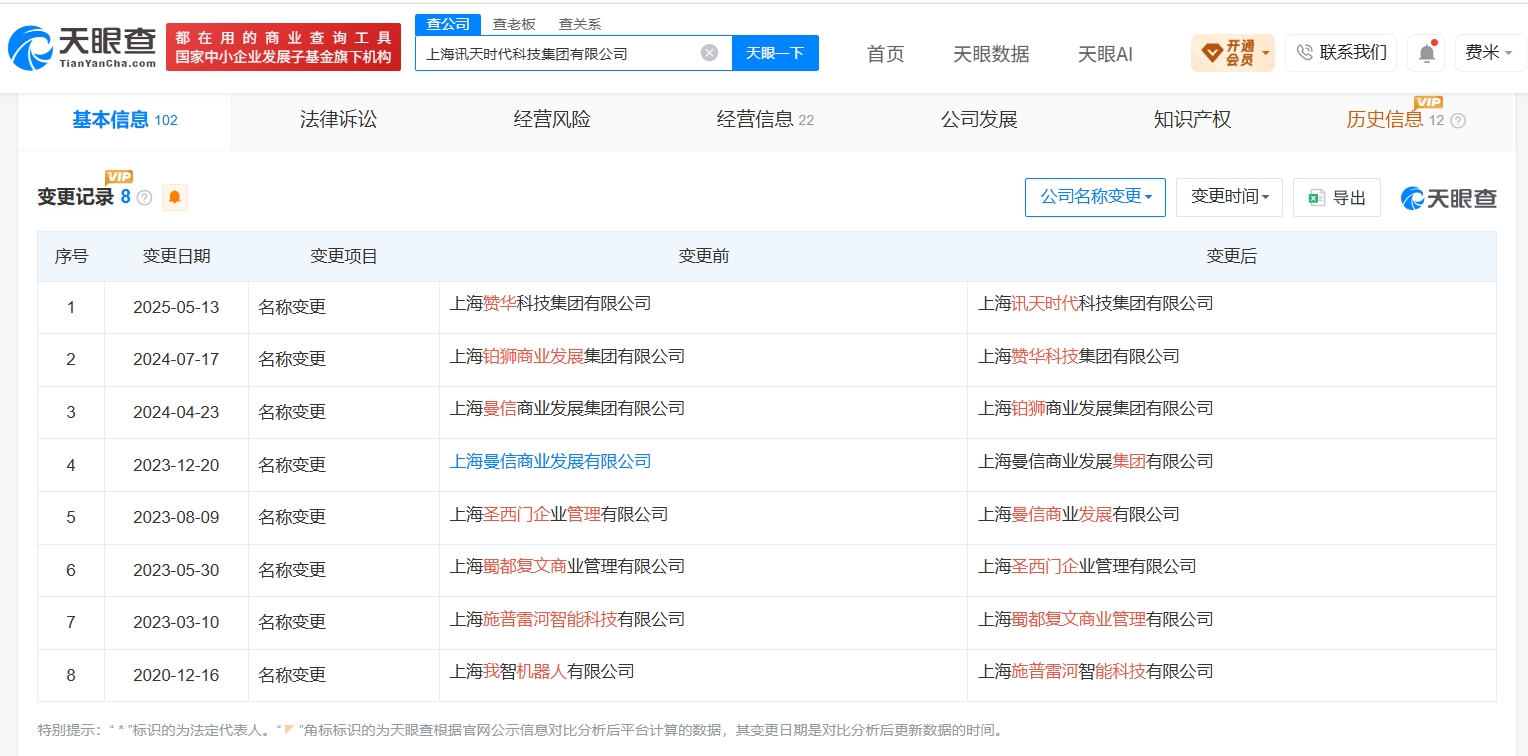
Task: Click 名称变更 in row 8
Action: (292, 675)
